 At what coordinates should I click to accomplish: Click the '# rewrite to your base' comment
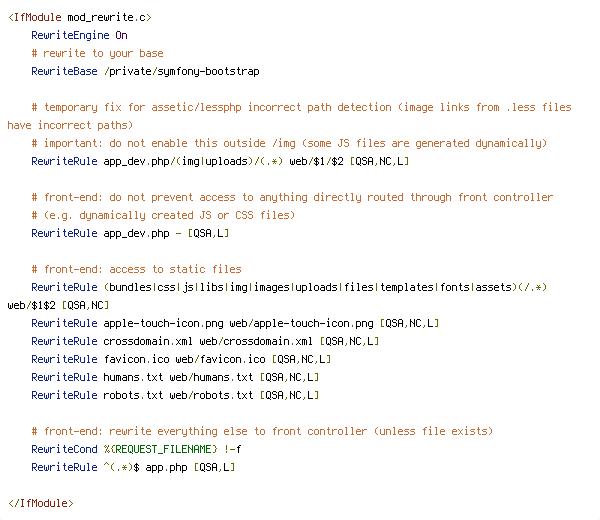tap(98, 54)
